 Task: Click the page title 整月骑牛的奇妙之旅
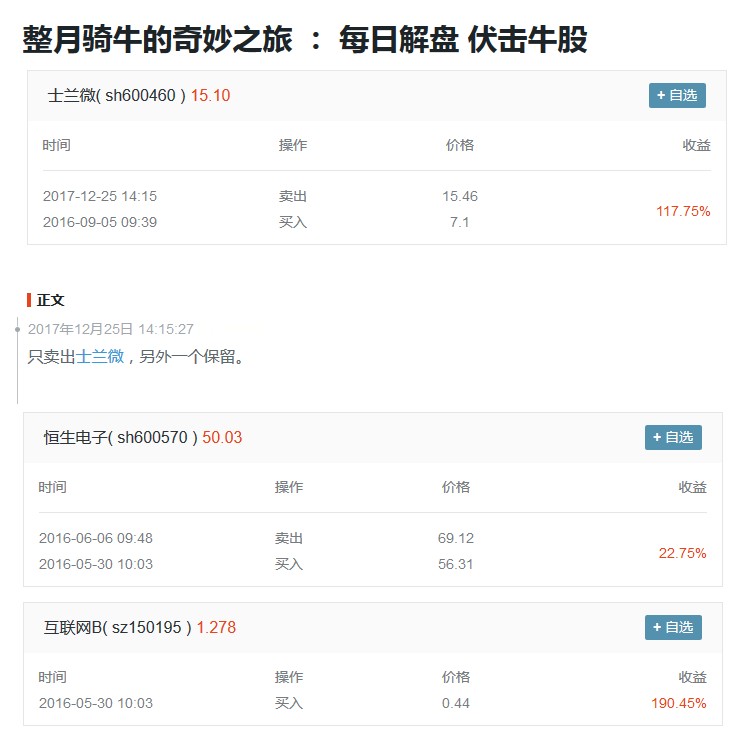(x=158, y=40)
